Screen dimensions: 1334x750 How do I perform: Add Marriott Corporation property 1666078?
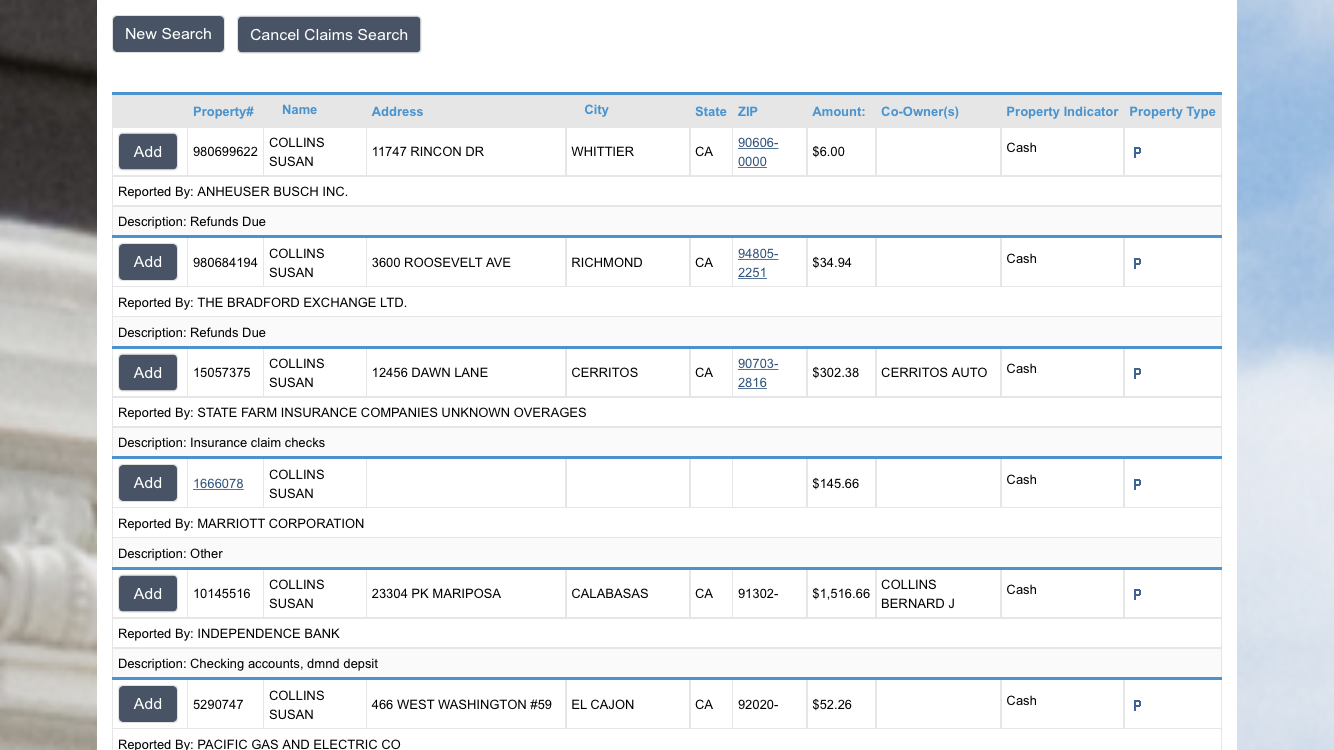point(148,483)
